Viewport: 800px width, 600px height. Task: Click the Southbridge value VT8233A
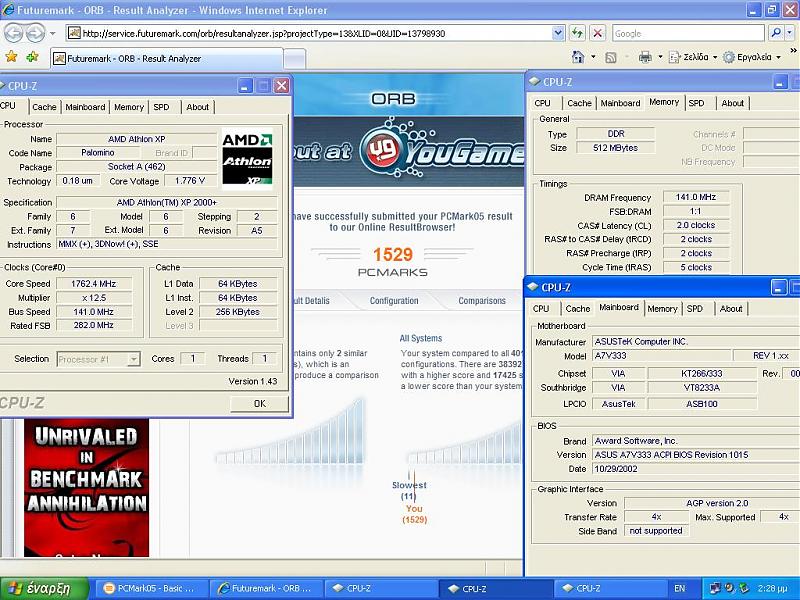702,388
